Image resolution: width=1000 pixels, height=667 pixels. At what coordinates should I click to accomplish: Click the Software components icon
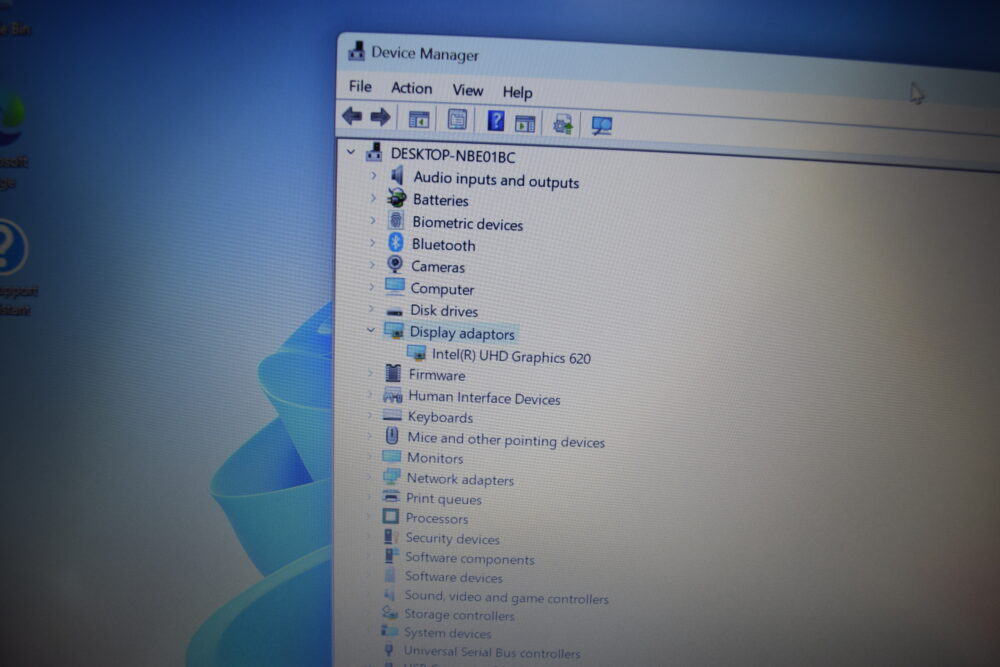click(x=391, y=556)
